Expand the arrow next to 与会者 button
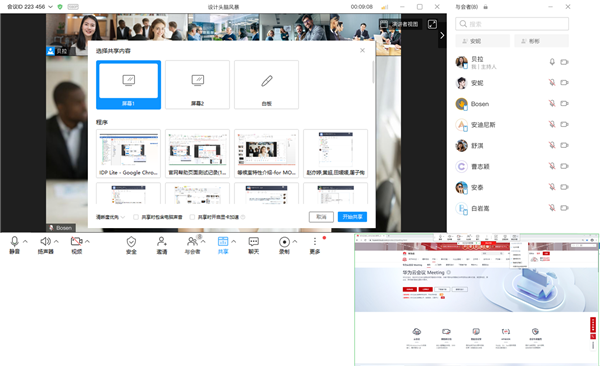The image size is (600, 366). (203, 242)
